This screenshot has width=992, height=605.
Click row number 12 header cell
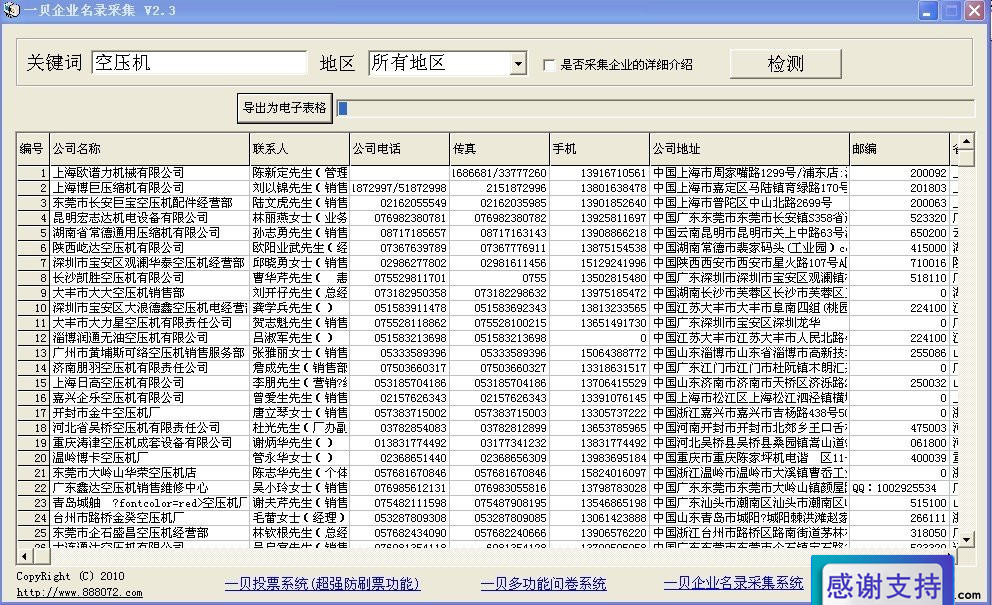click(33, 338)
